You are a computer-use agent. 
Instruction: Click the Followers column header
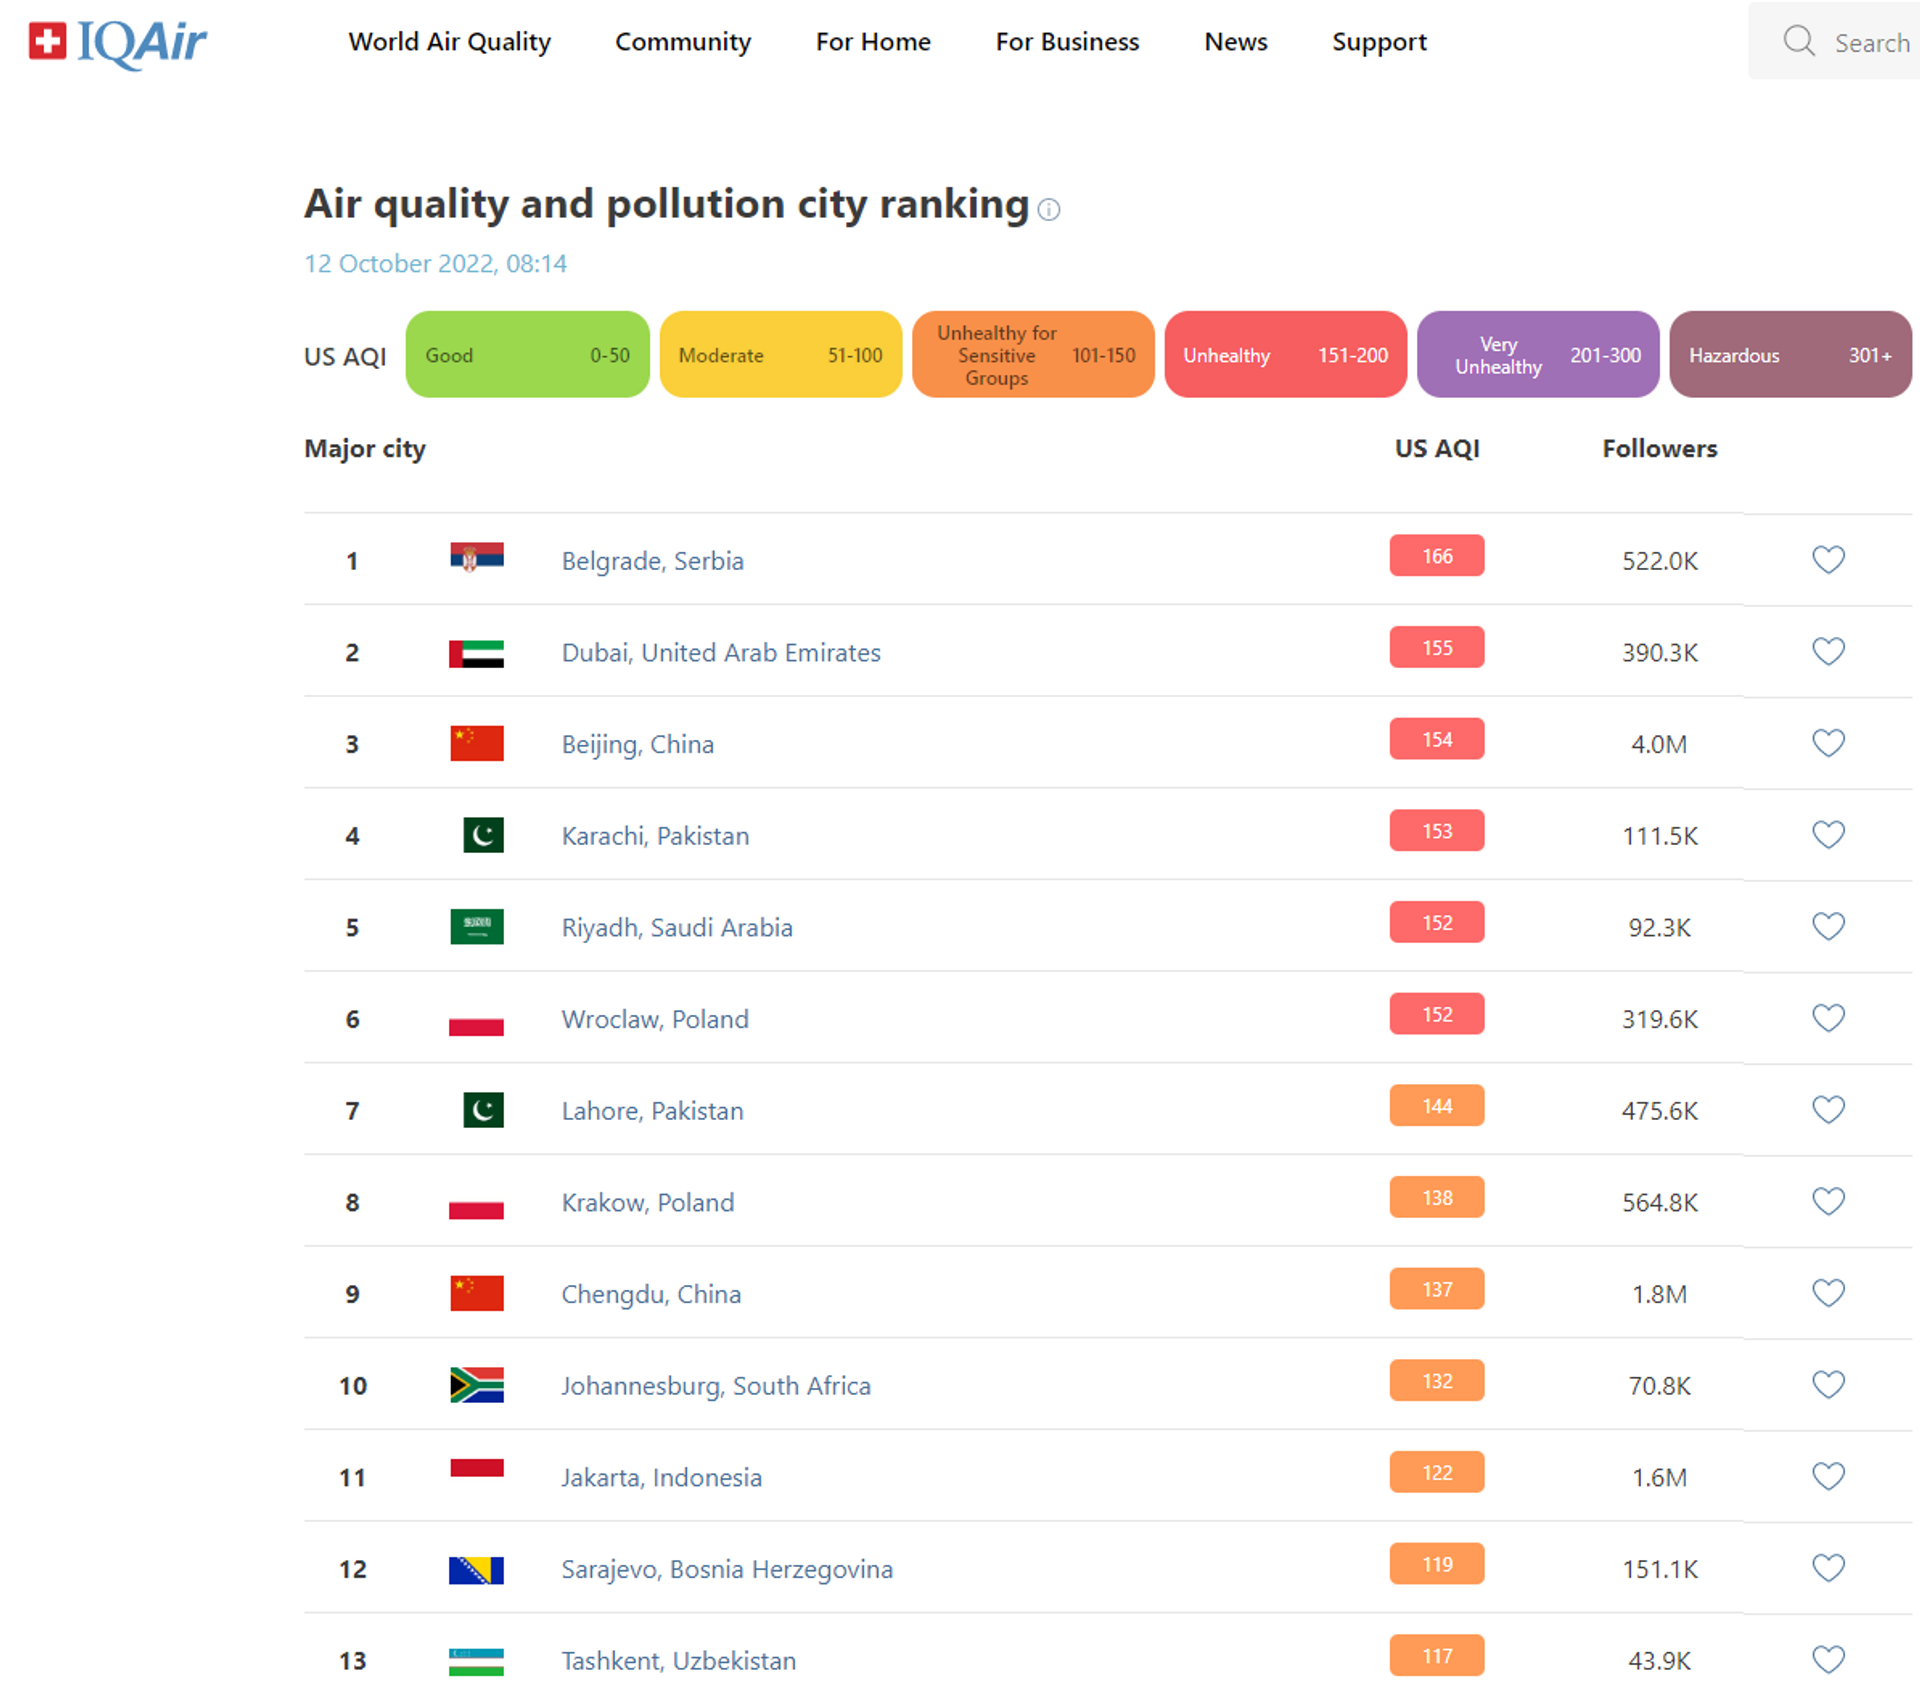pos(1659,449)
